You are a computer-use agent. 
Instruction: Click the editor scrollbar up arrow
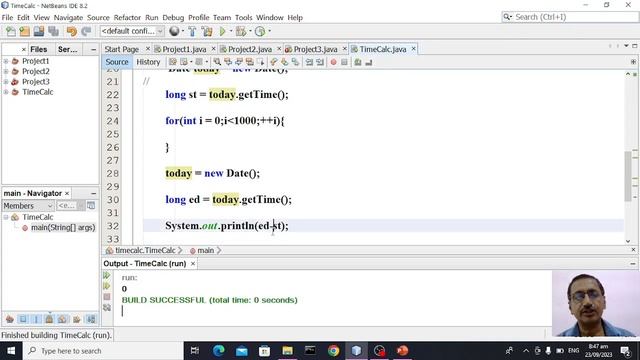click(x=628, y=74)
